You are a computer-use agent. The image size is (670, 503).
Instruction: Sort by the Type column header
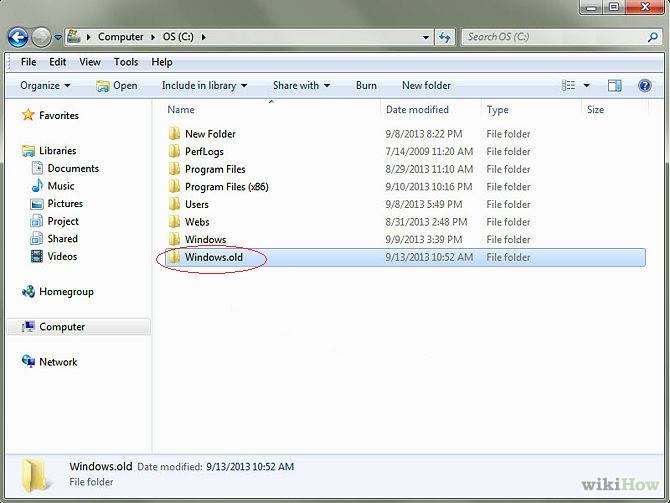pyautogui.click(x=497, y=110)
